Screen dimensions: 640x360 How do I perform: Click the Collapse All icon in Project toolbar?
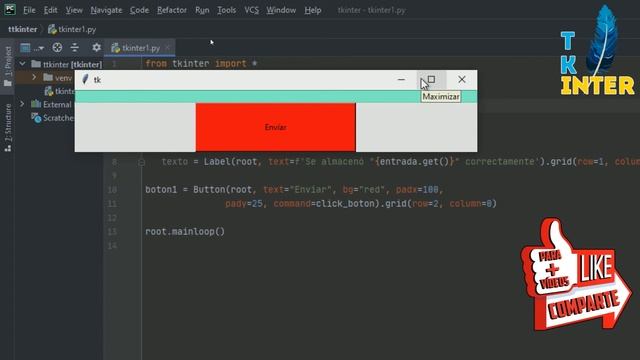click(x=75, y=48)
